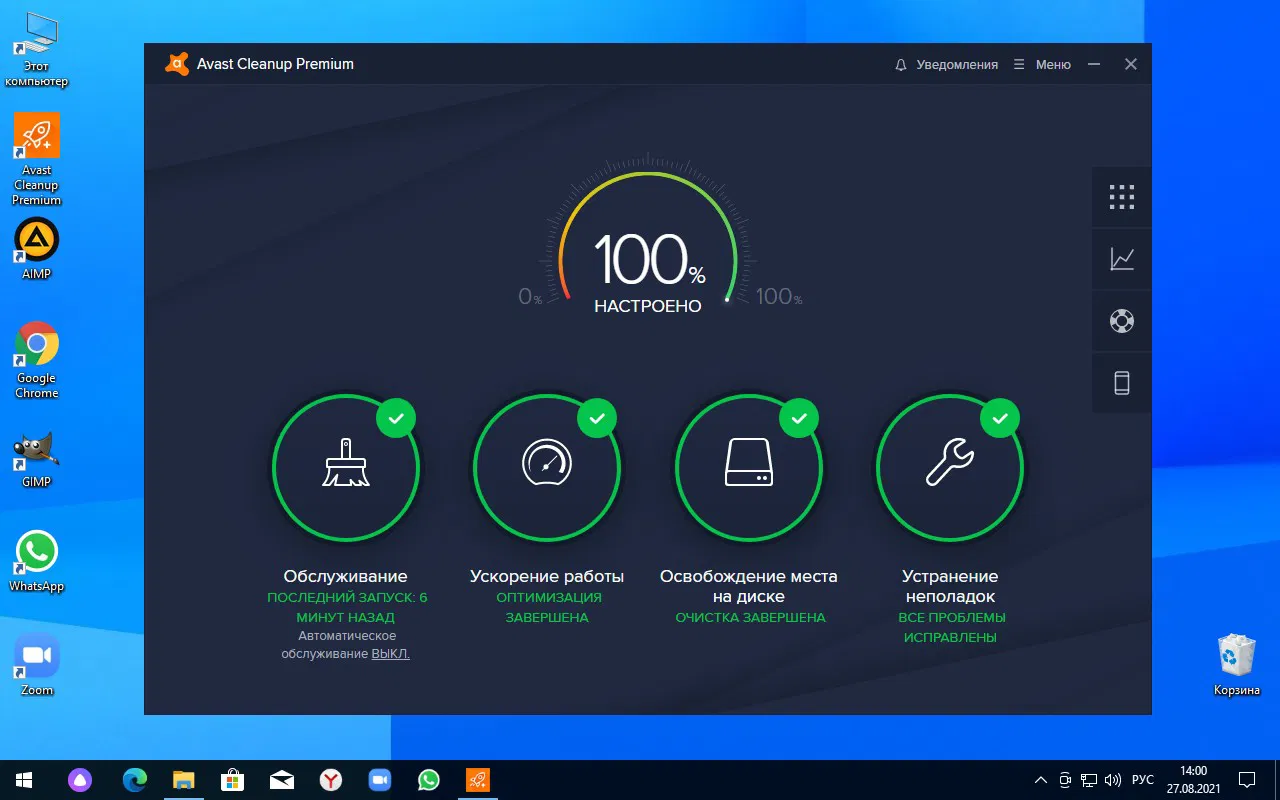Launch GIMP from the desktop
The width and height of the screenshot is (1280, 800).
coord(36,450)
